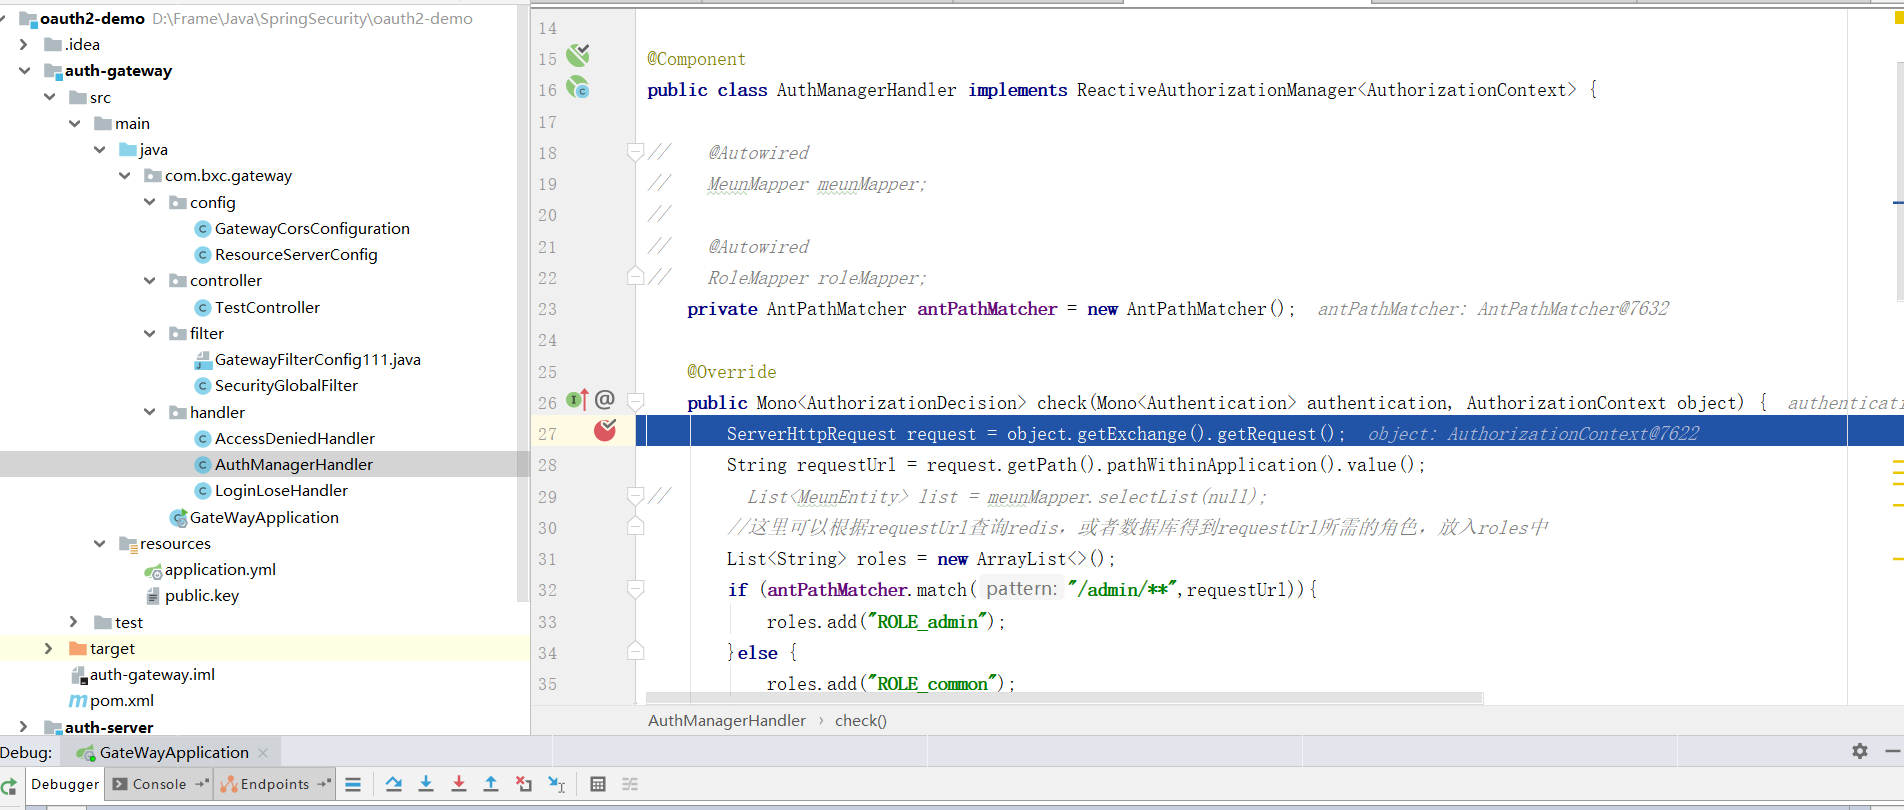Fold check method at line 26
This screenshot has height=810, width=1904.
[635, 402]
